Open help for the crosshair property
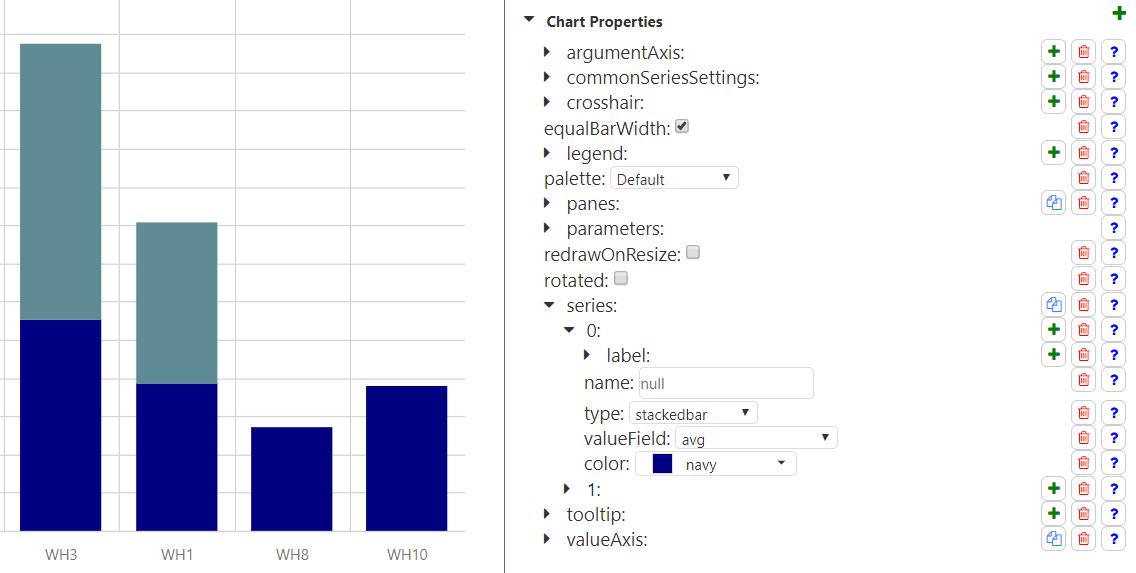The width and height of the screenshot is (1136, 573). (1113, 102)
